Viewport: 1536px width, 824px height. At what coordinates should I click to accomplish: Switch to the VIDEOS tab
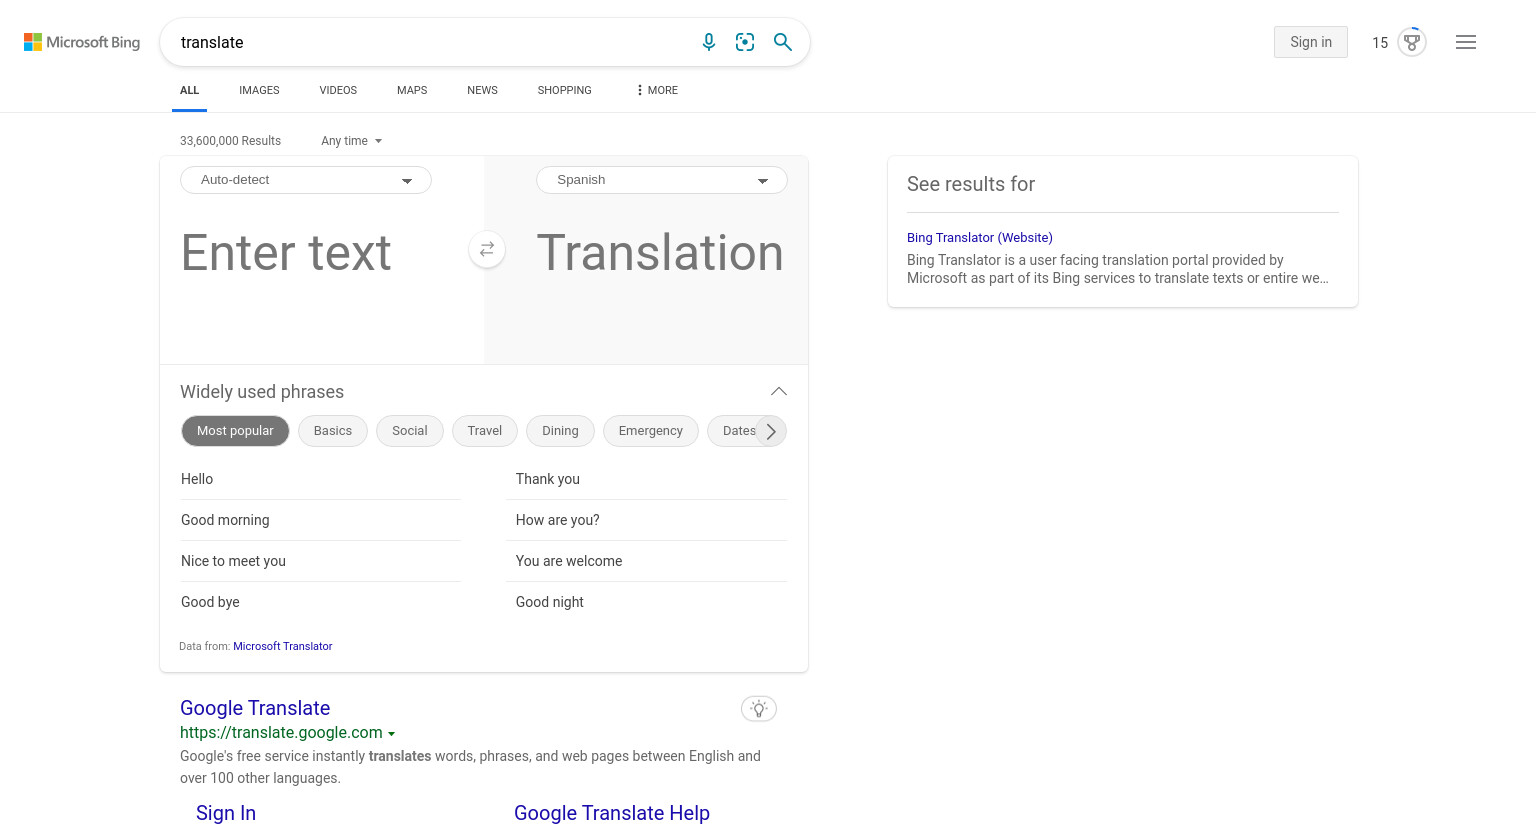coord(338,90)
